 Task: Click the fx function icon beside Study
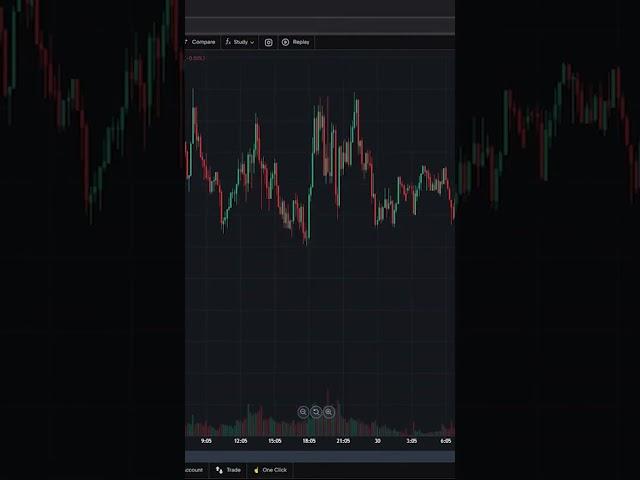(x=228, y=42)
